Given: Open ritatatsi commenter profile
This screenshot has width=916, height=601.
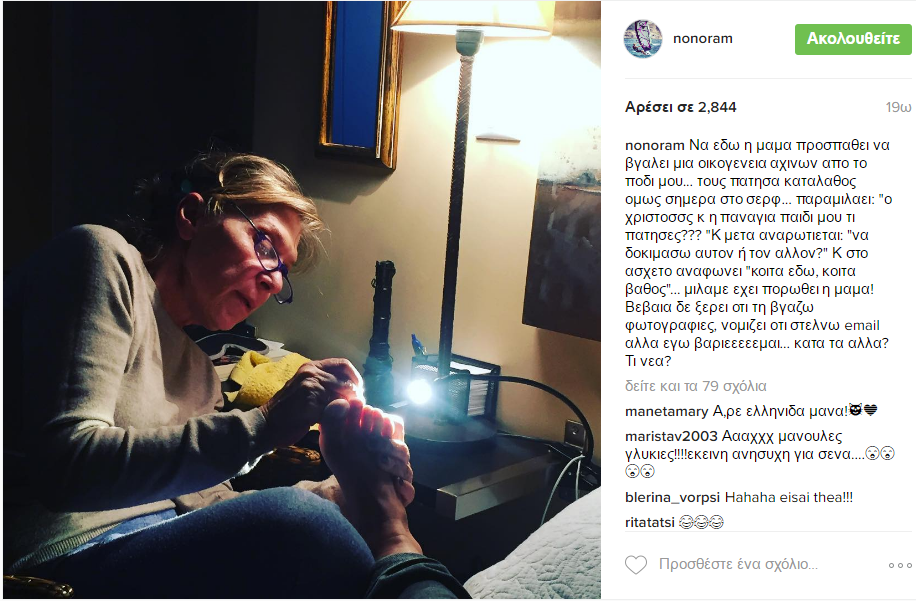Looking at the screenshot, I should pos(650,522).
